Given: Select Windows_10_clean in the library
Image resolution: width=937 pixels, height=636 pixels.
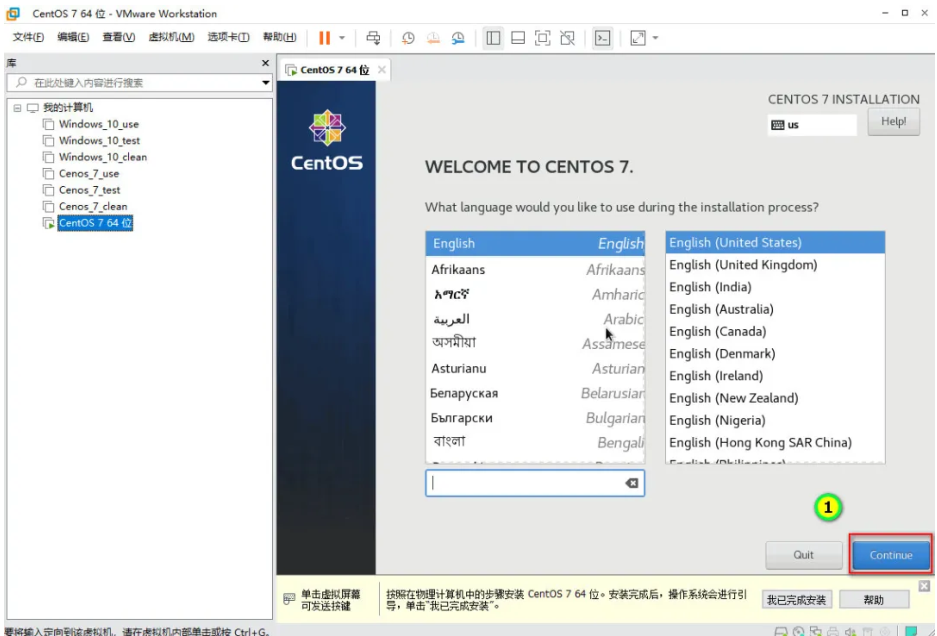Looking at the screenshot, I should click(103, 157).
